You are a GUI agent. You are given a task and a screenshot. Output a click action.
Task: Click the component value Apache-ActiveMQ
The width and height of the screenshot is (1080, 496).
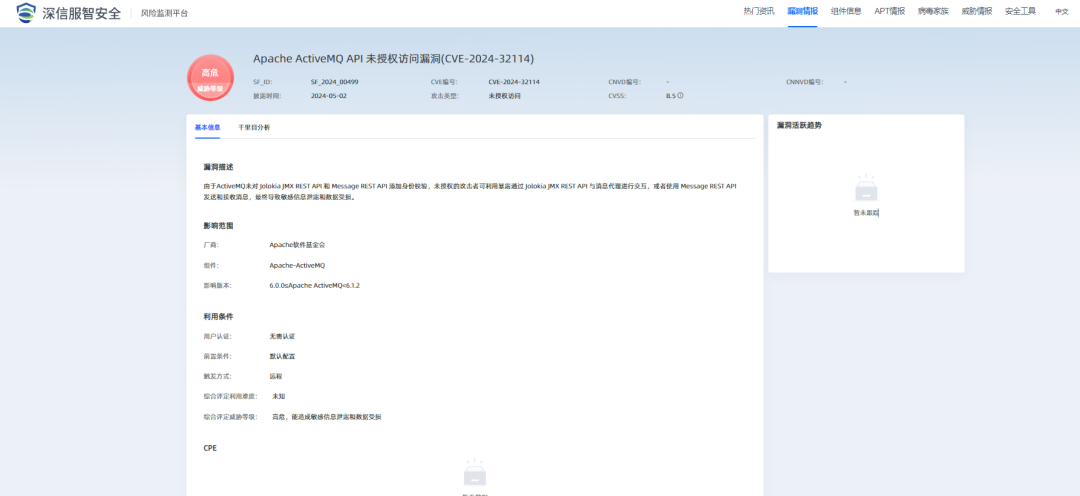point(297,265)
